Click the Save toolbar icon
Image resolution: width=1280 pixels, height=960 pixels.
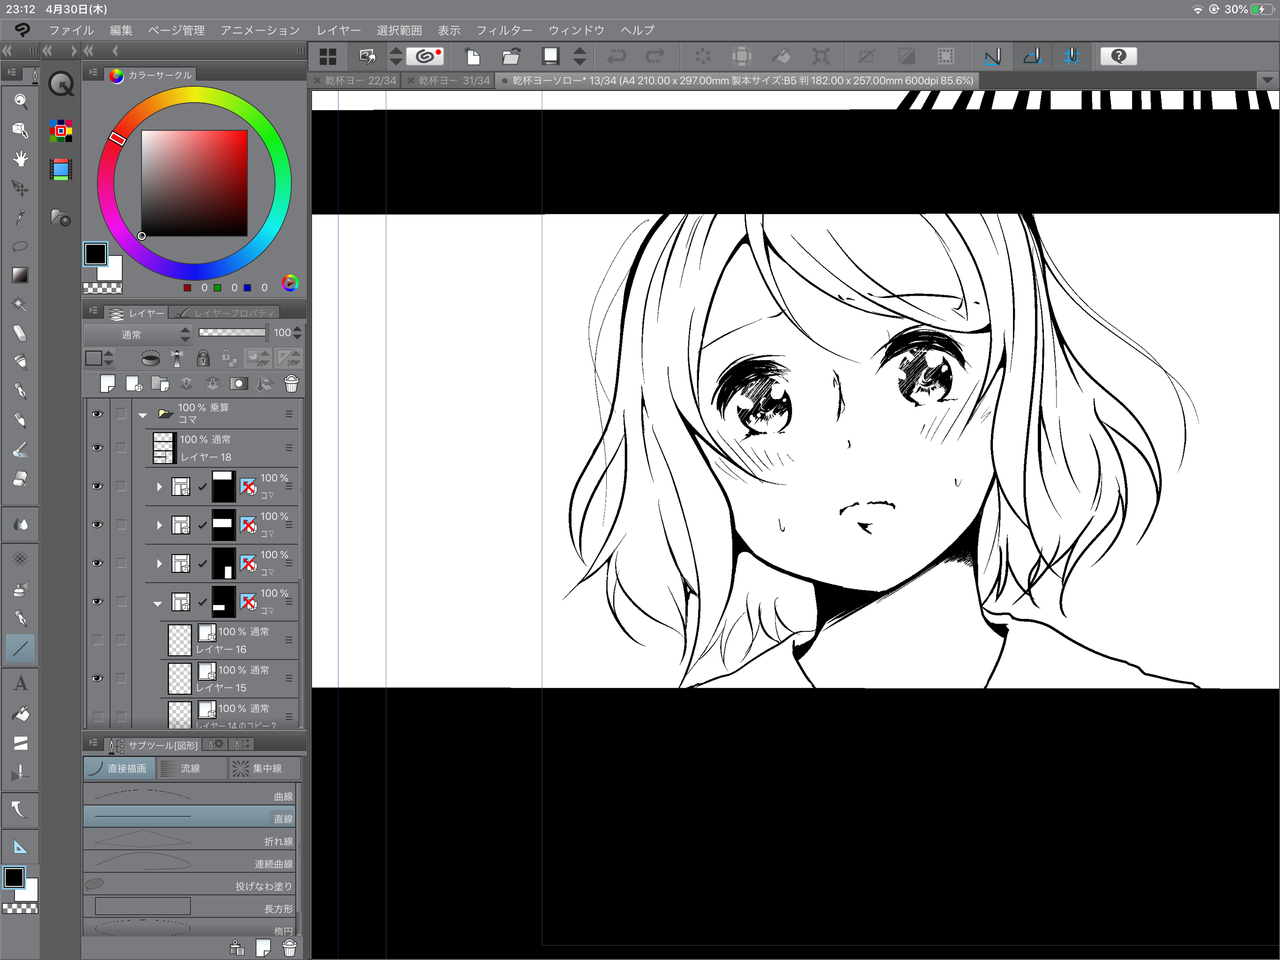pos(550,56)
